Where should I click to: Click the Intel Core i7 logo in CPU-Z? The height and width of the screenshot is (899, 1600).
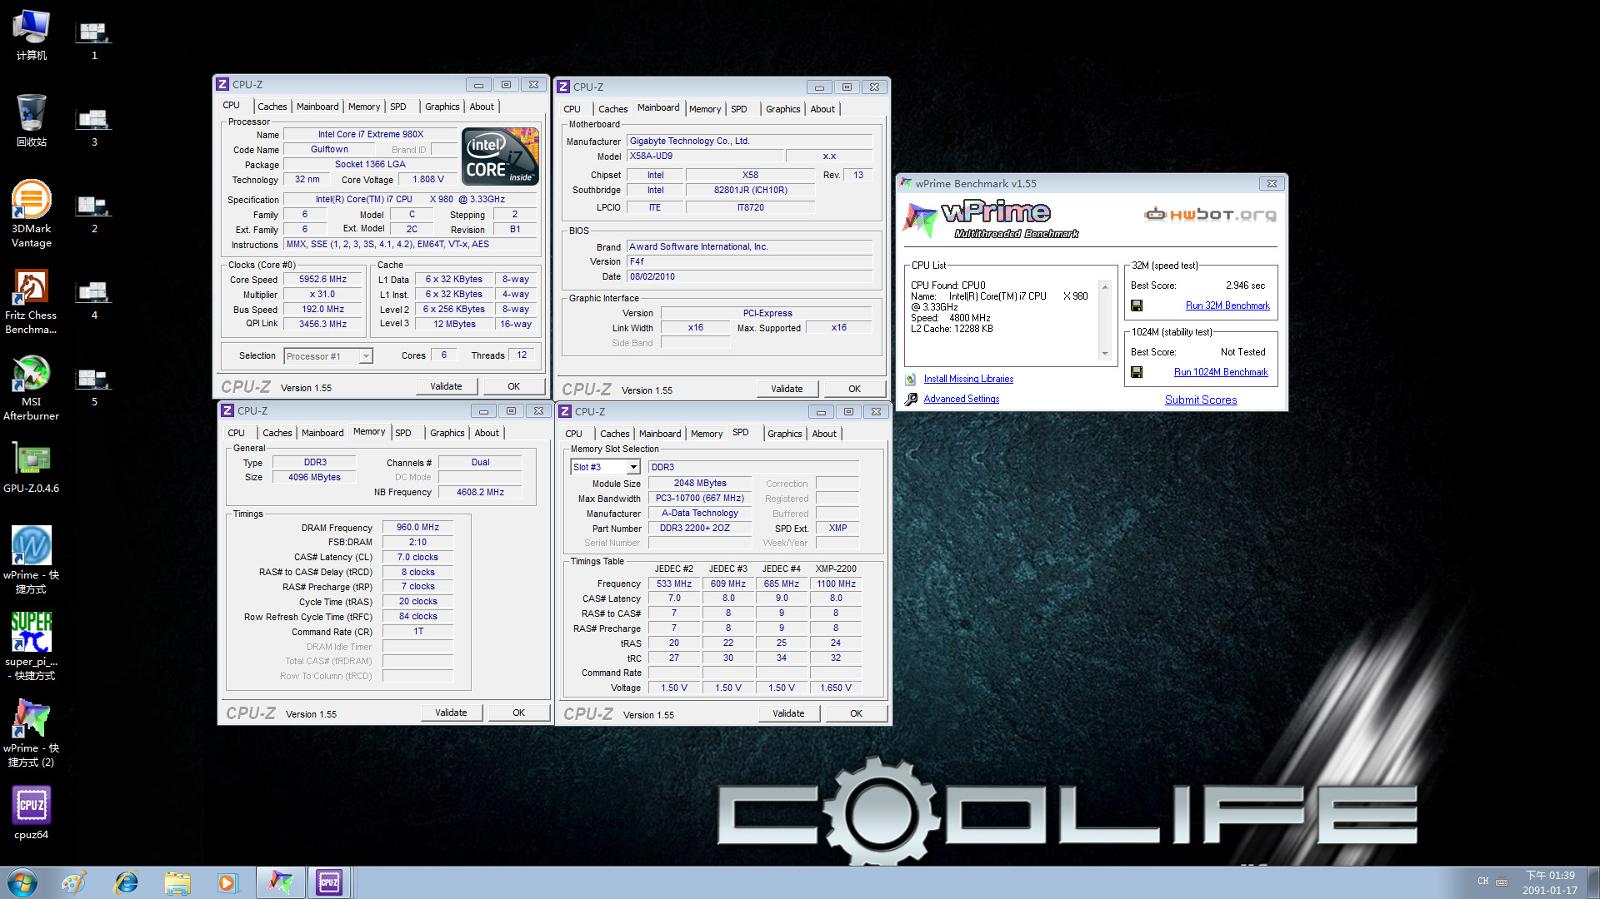(500, 156)
